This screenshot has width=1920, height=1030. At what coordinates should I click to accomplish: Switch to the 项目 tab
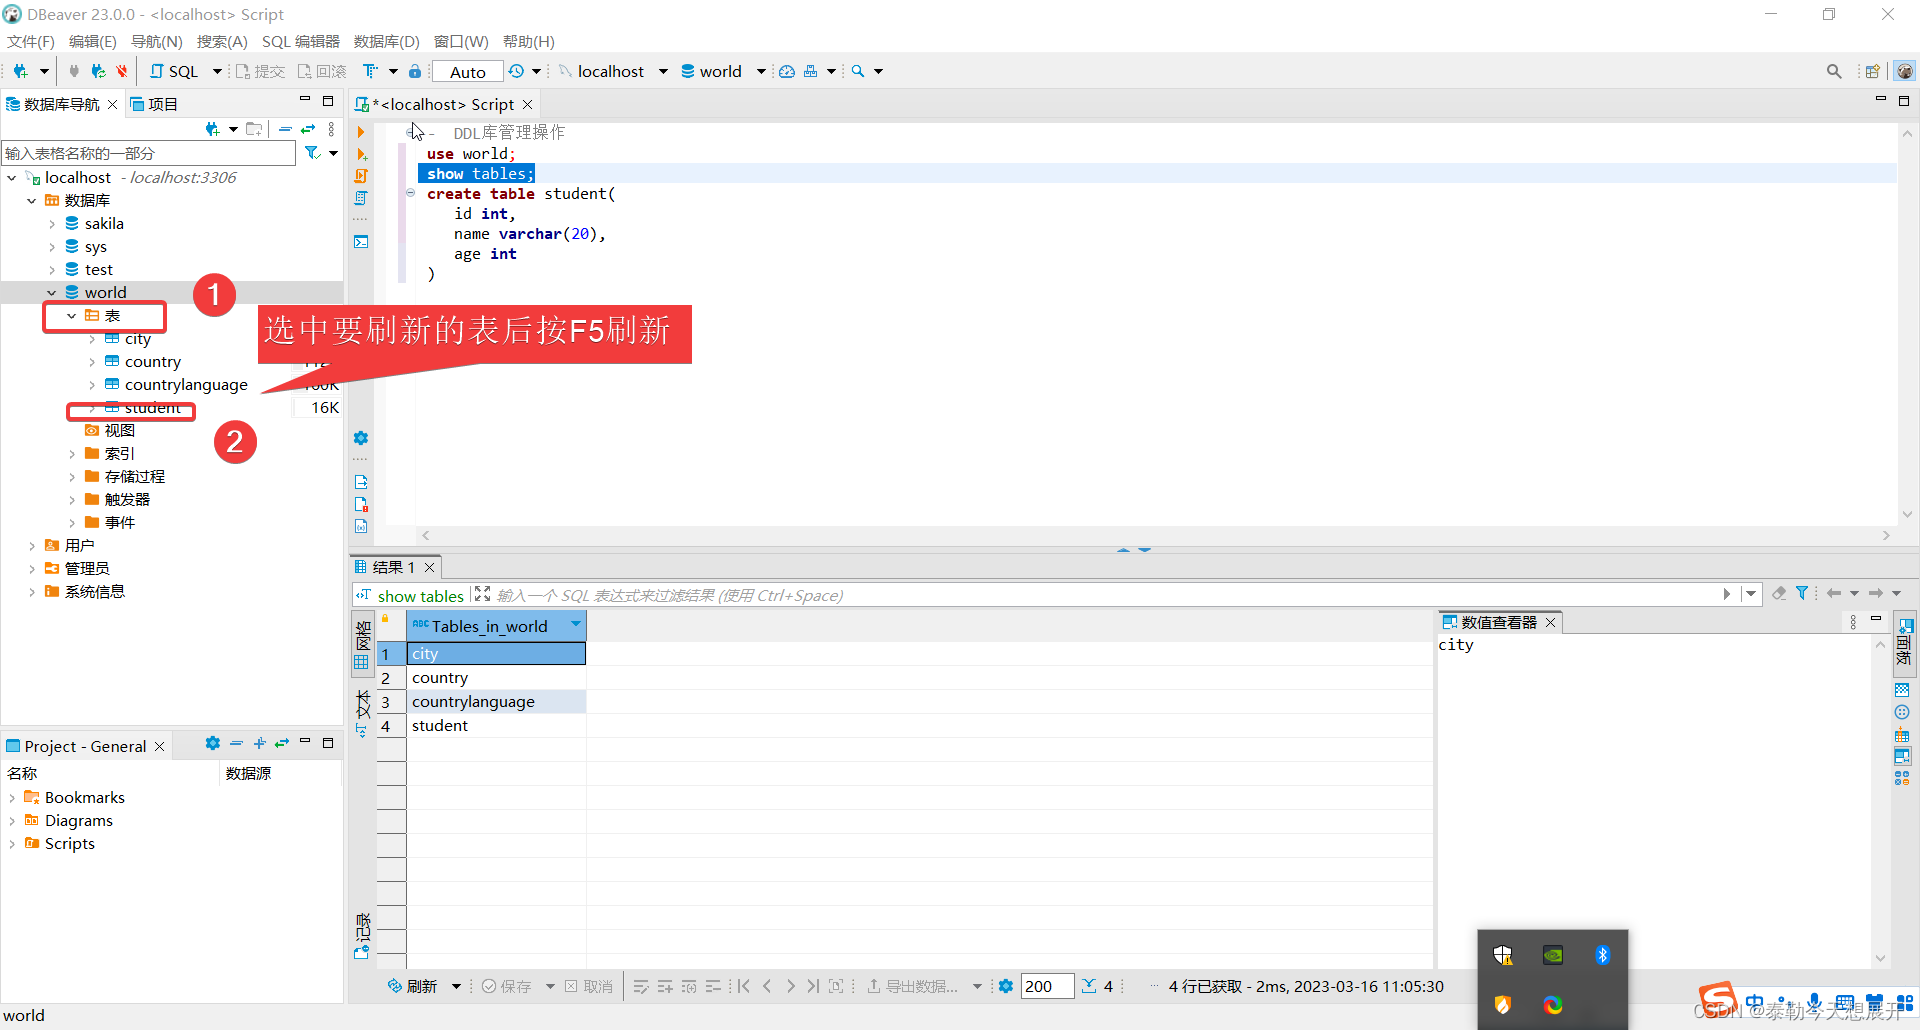(153, 104)
